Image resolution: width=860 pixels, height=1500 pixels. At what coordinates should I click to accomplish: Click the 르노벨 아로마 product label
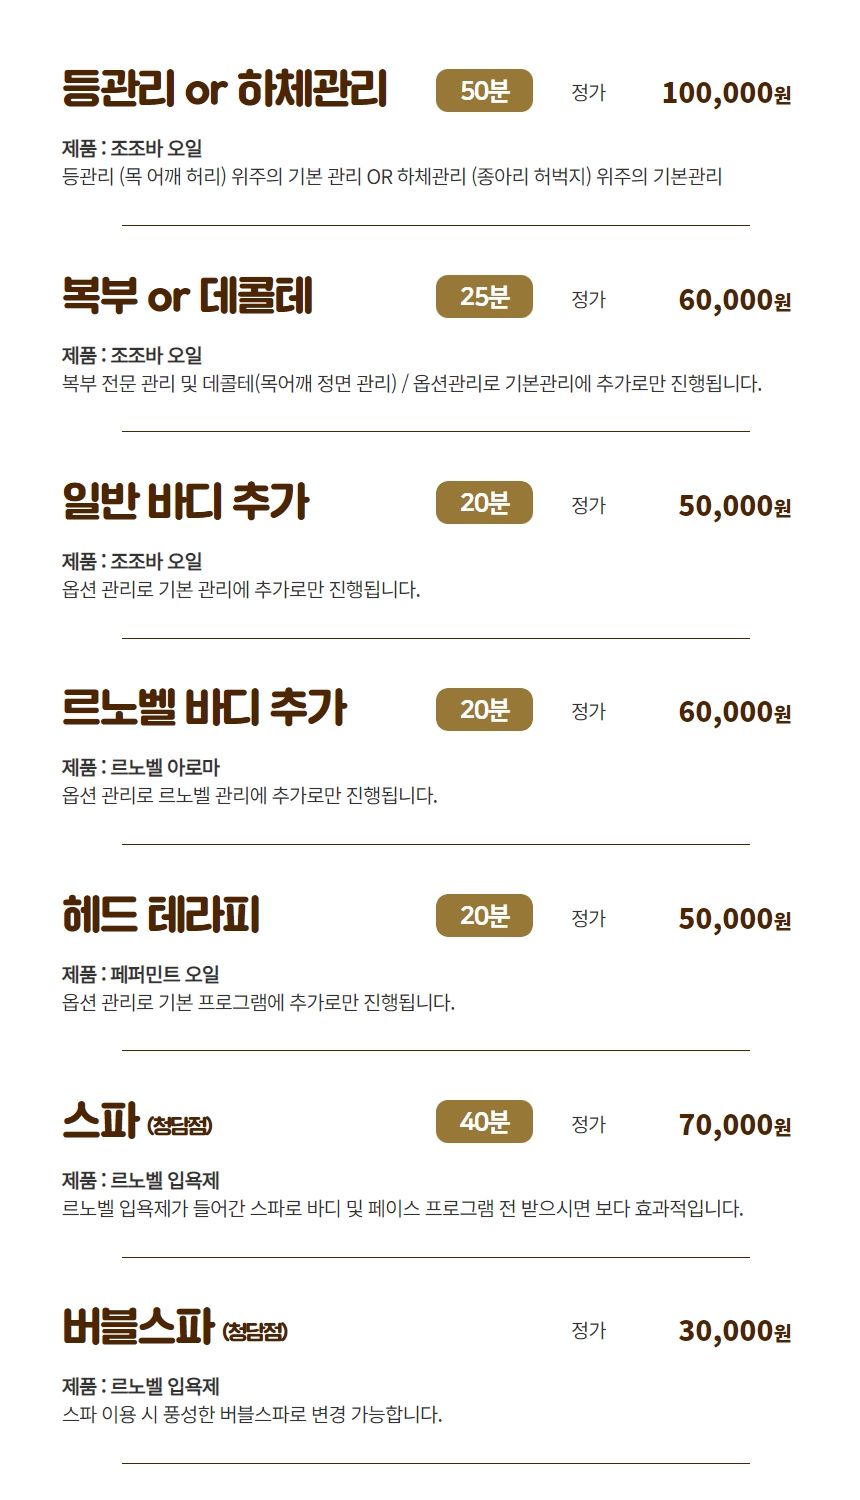[165, 767]
